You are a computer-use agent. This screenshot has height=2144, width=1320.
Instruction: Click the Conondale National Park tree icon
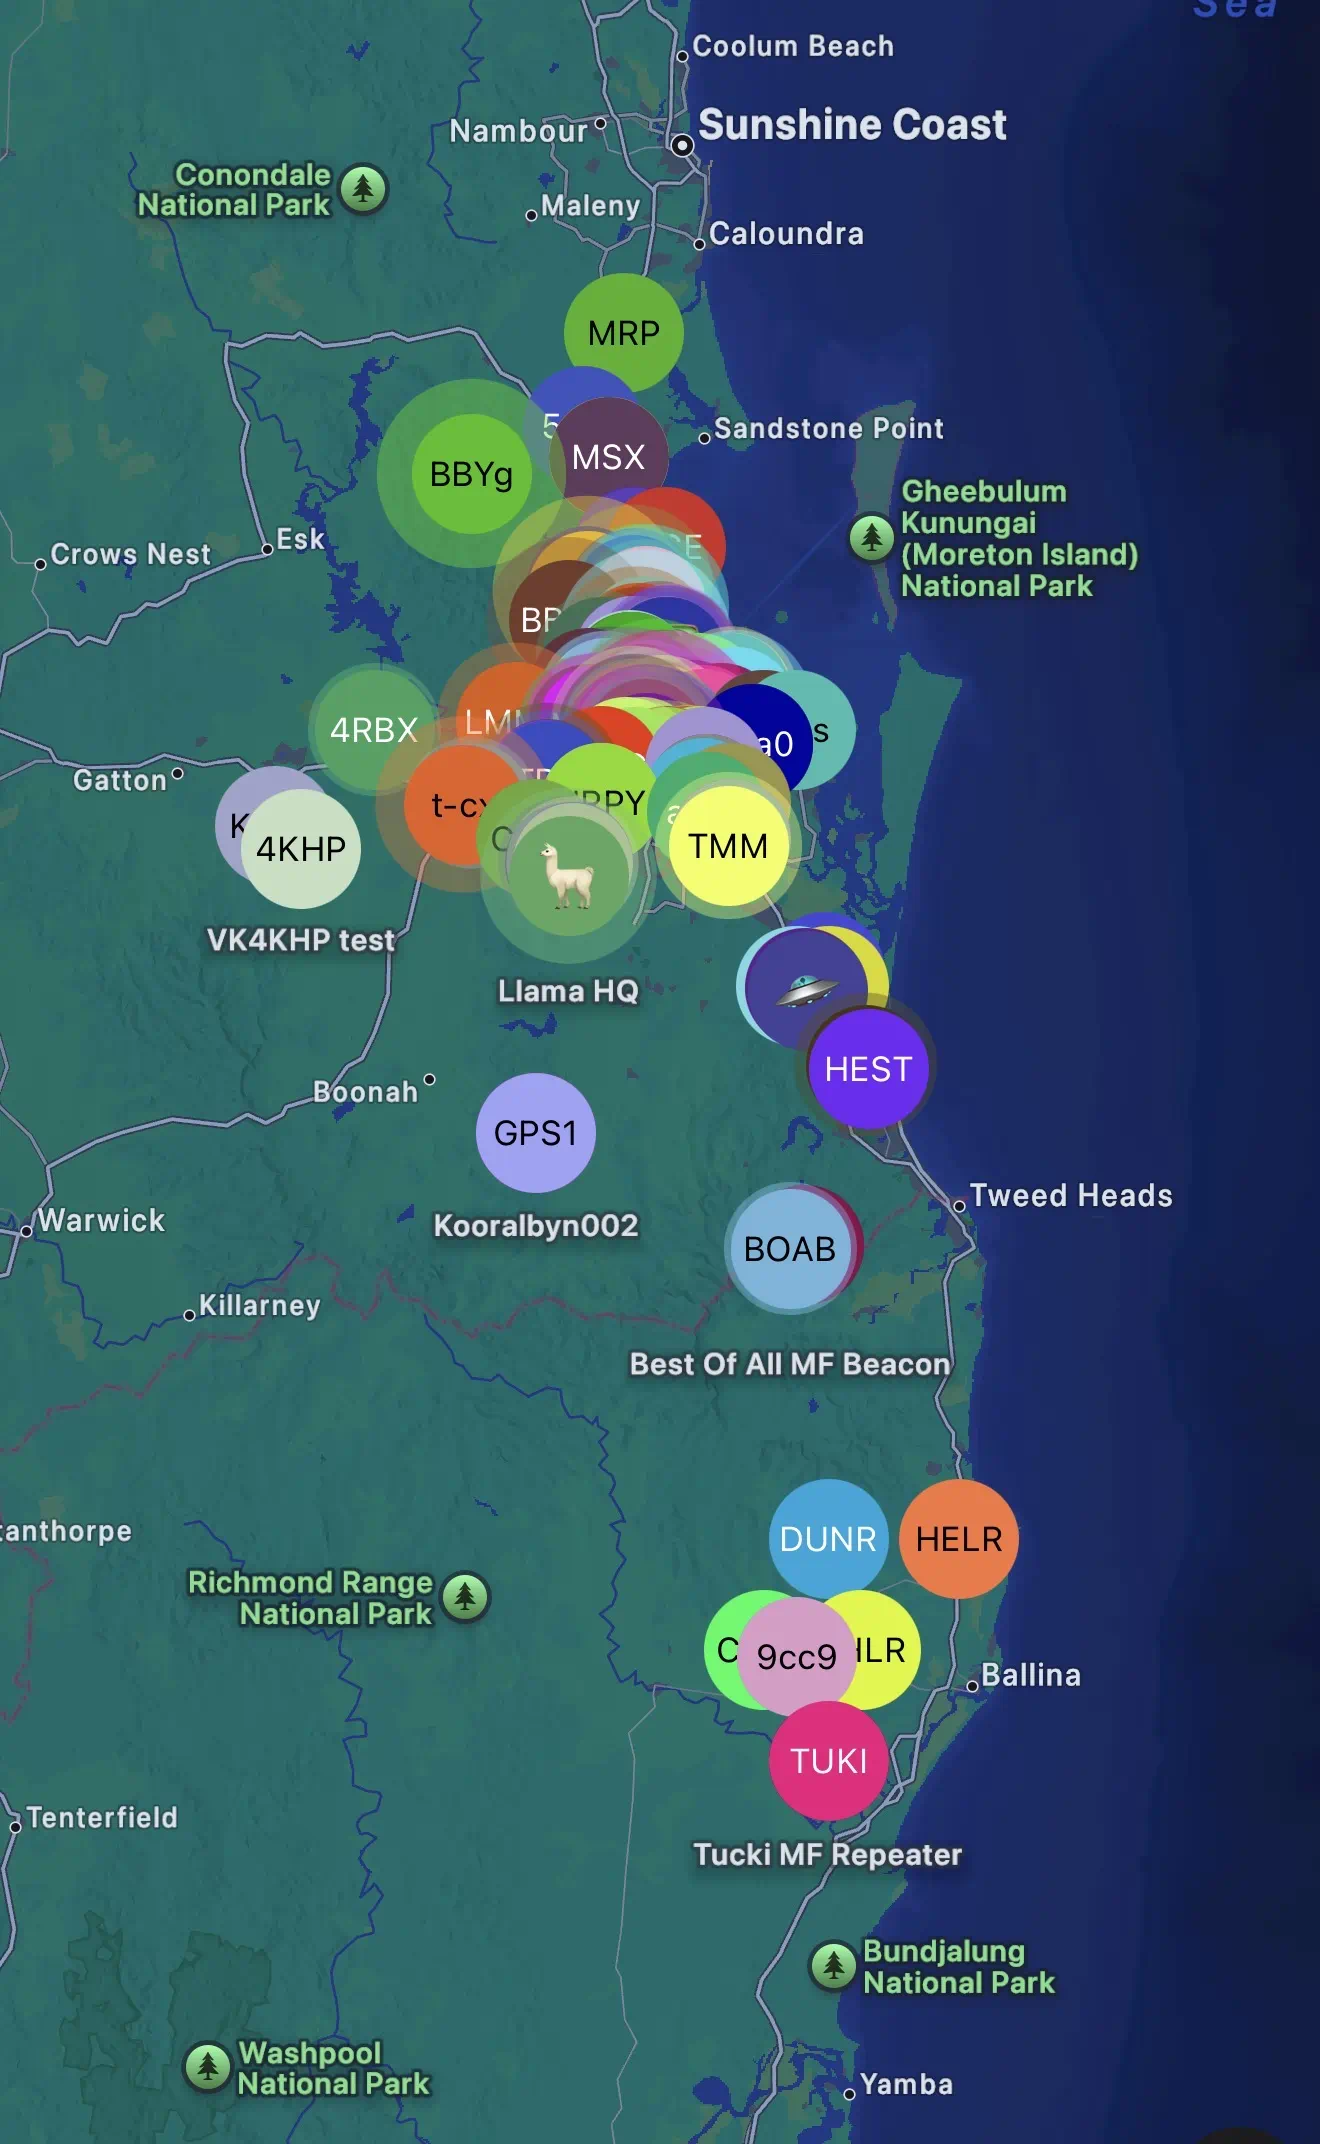pyautogui.click(x=363, y=189)
